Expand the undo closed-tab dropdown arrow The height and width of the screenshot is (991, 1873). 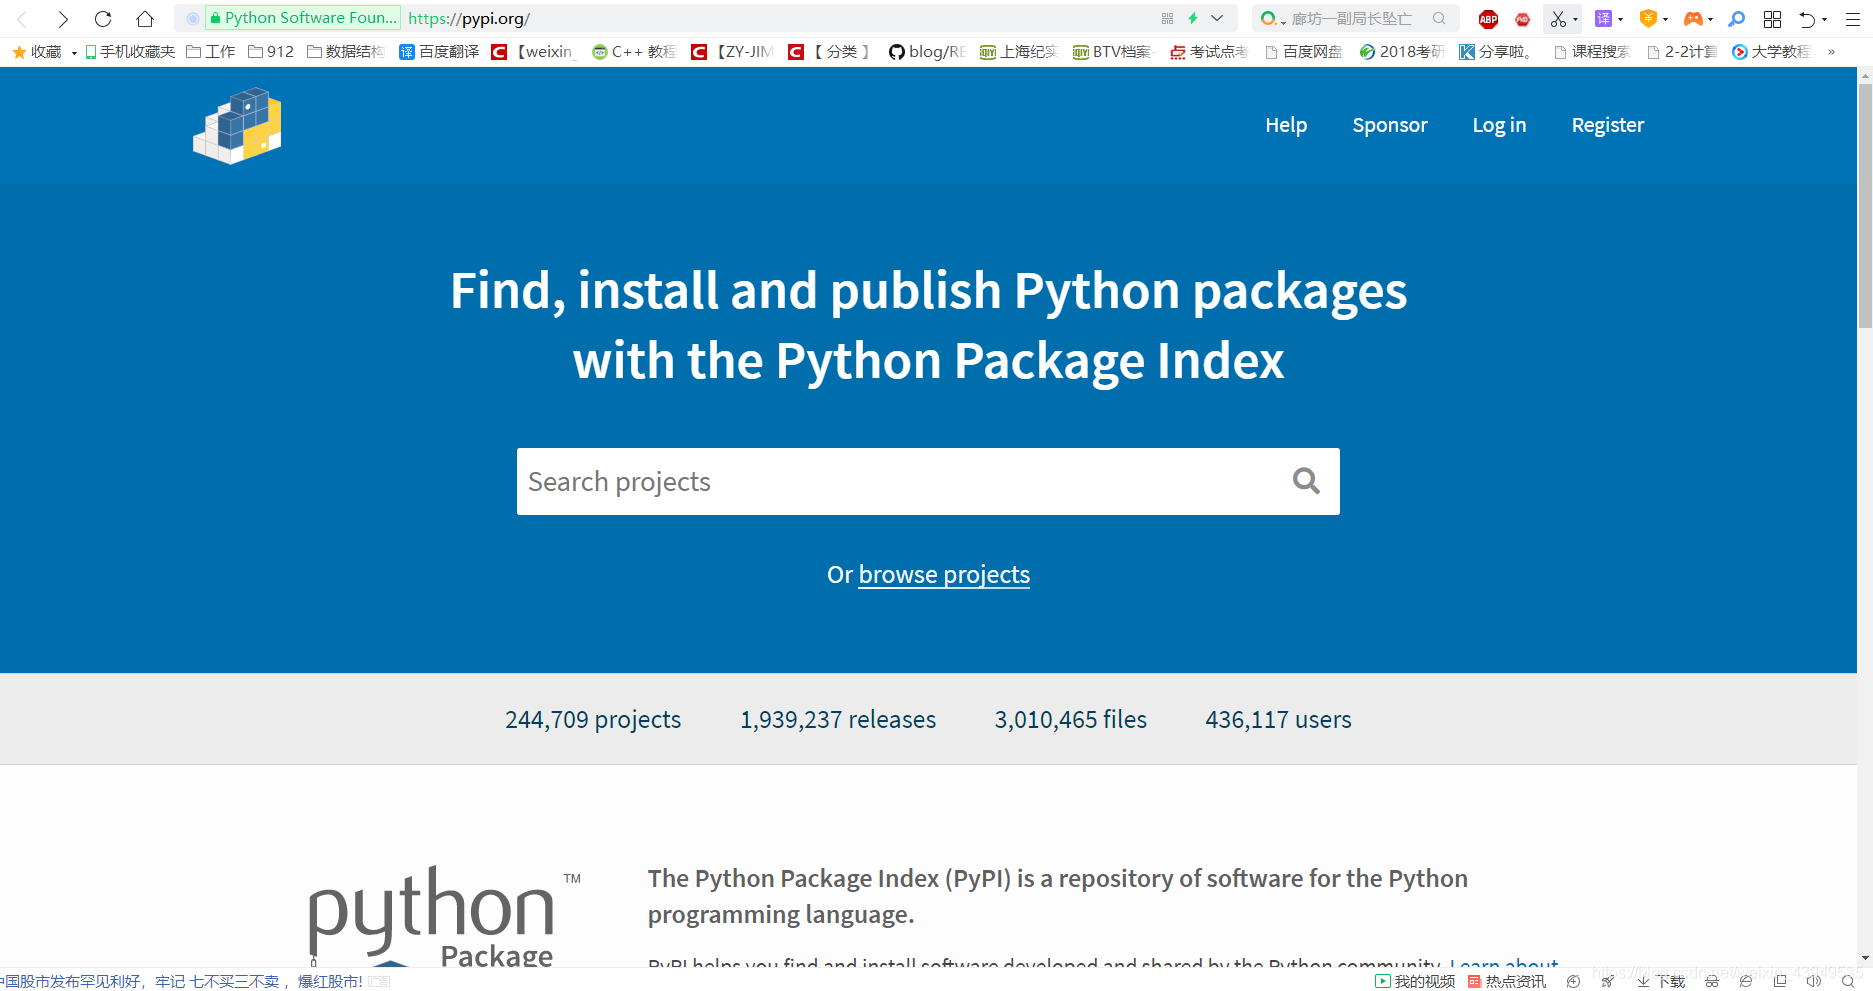1824,19
